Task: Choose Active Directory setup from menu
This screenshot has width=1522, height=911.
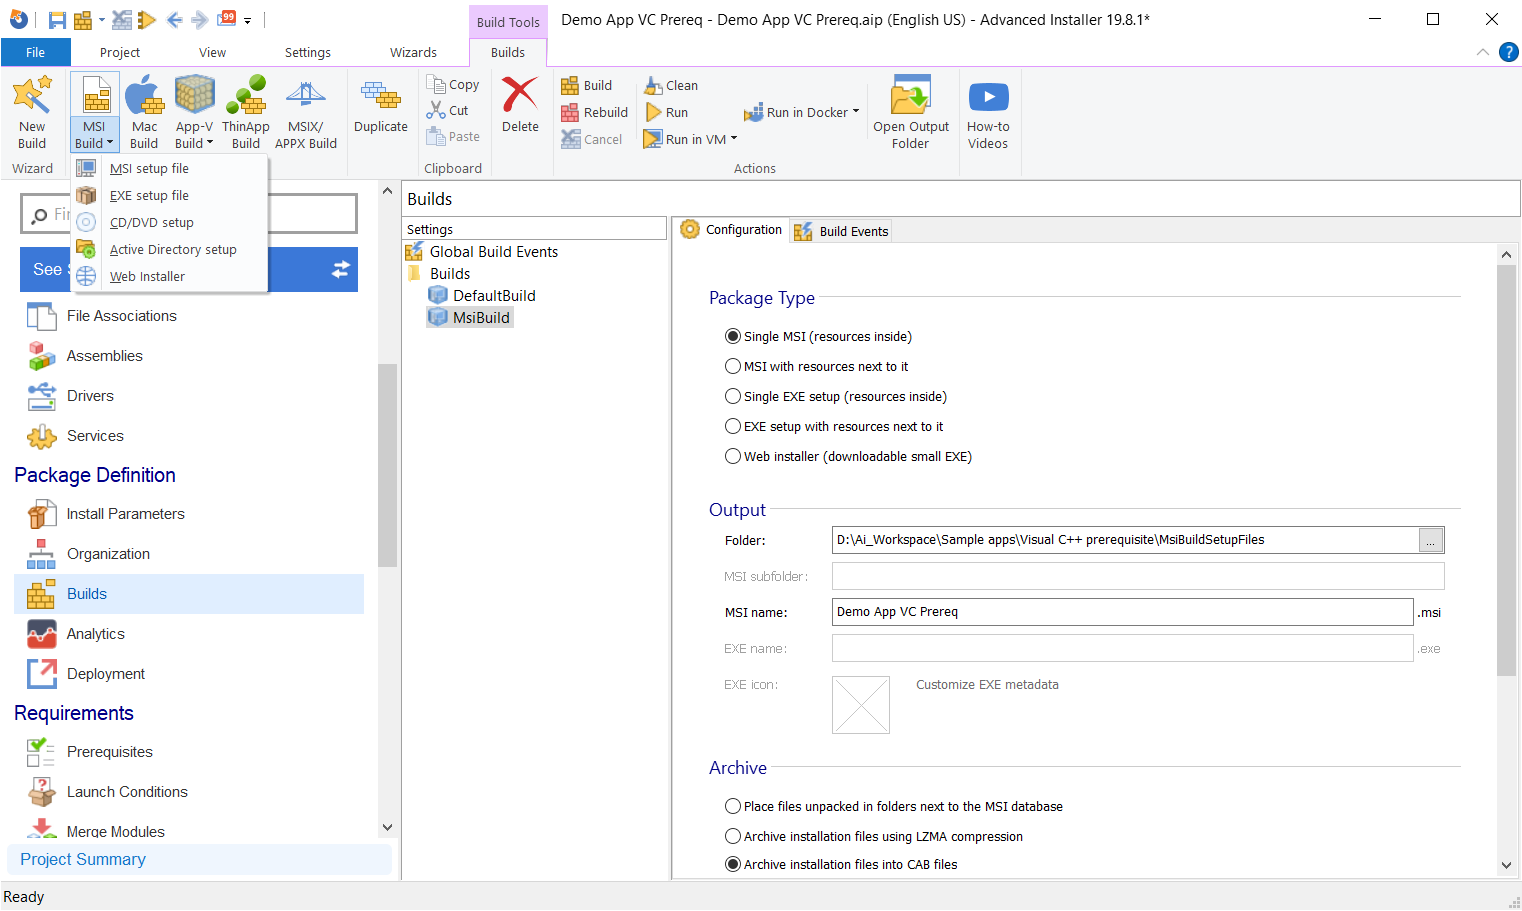Action: (x=170, y=250)
